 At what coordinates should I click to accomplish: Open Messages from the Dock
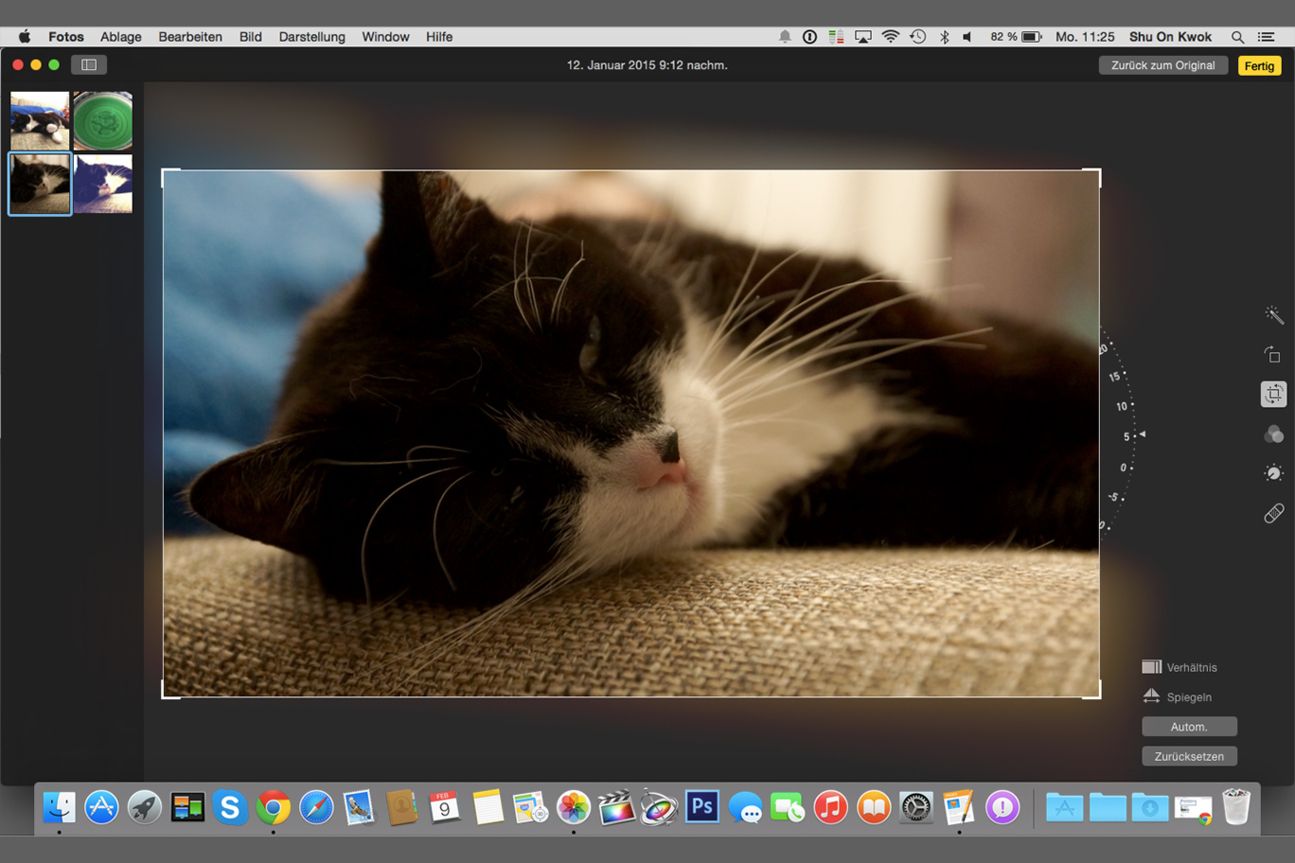[x=745, y=806]
